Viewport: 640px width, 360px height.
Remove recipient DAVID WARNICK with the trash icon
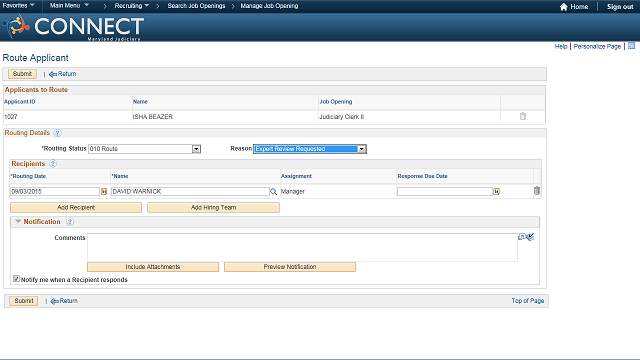coord(537,191)
